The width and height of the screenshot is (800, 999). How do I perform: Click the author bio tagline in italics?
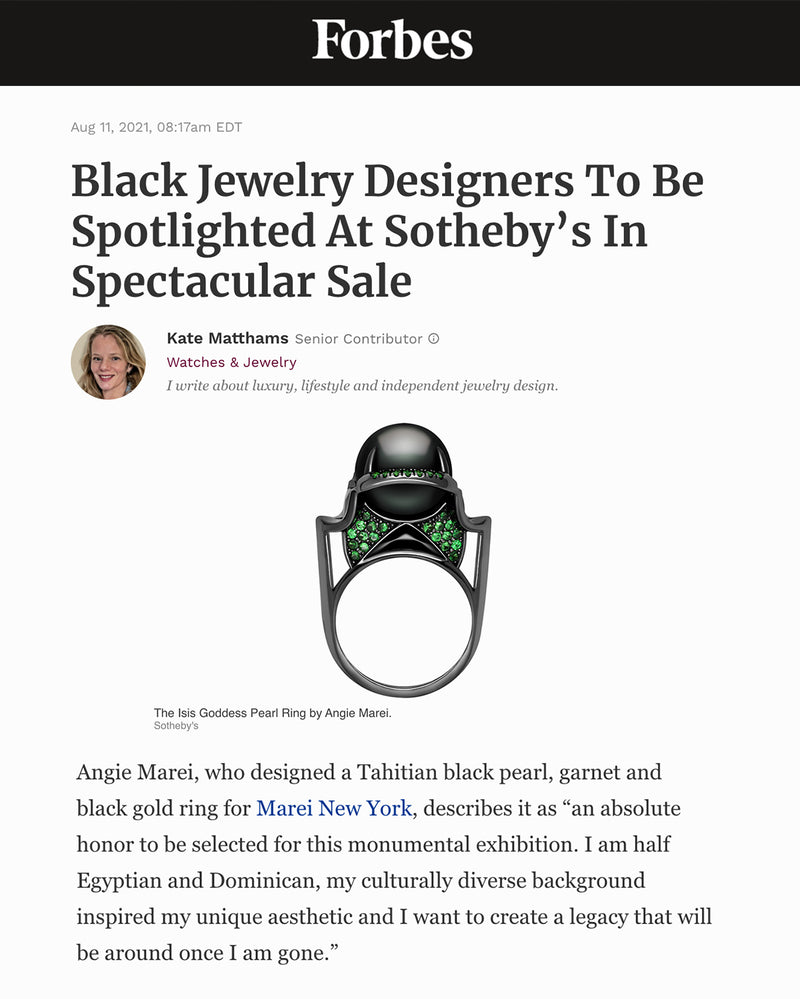tap(362, 386)
